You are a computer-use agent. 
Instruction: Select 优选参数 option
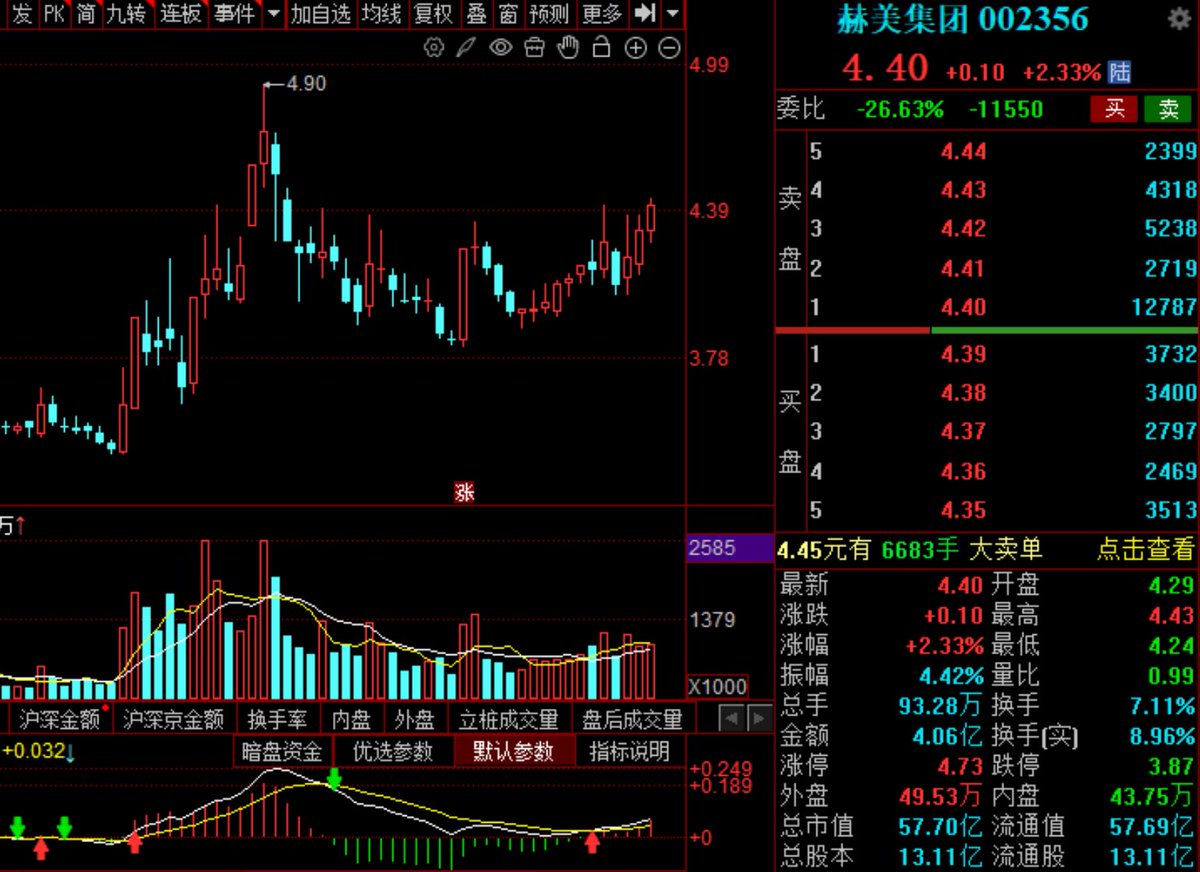coord(393,751)
